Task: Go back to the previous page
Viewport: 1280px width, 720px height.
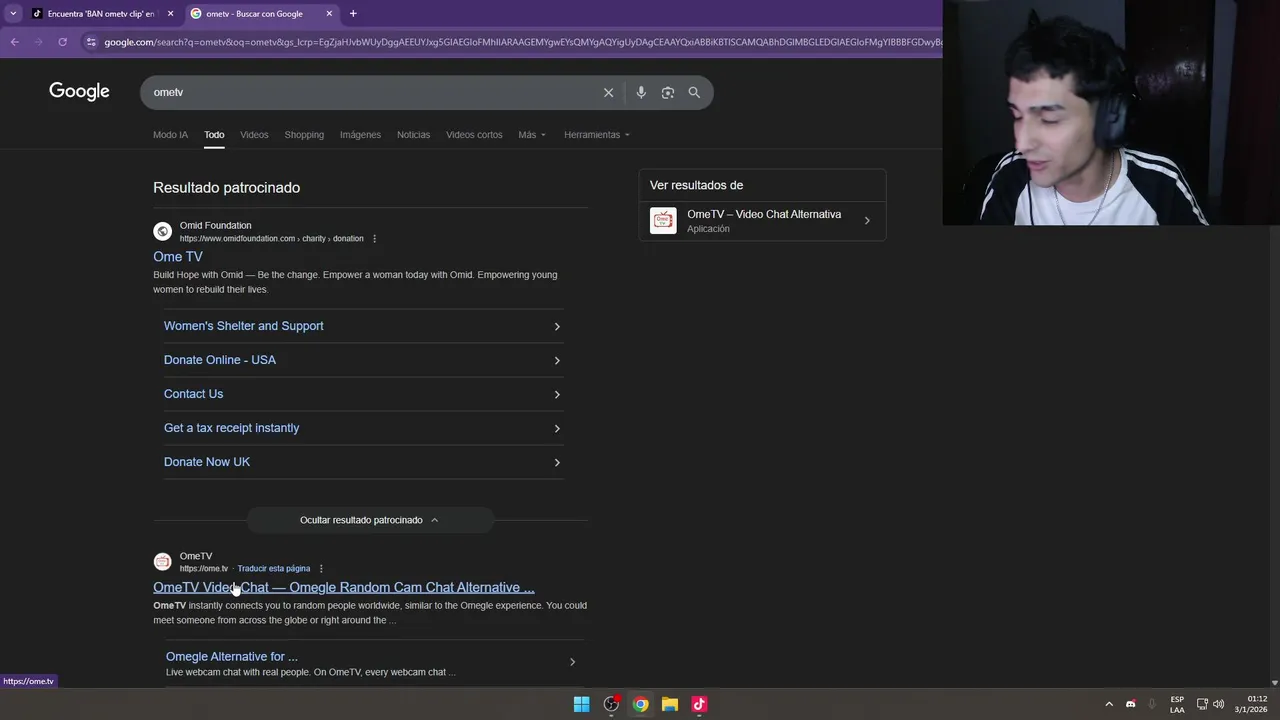Action: 14,42
